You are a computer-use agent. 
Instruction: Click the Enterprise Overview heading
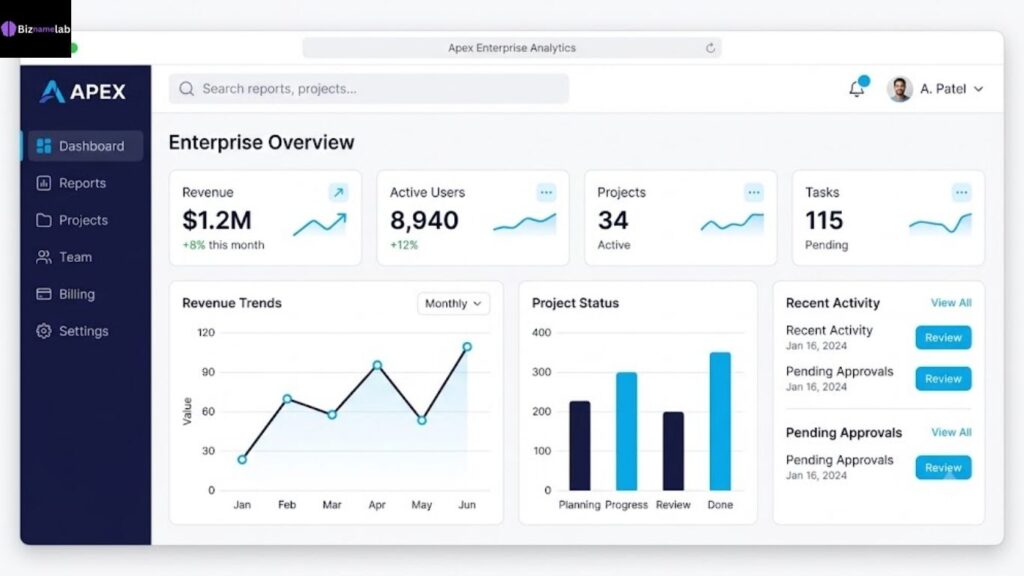coord(261,142)
